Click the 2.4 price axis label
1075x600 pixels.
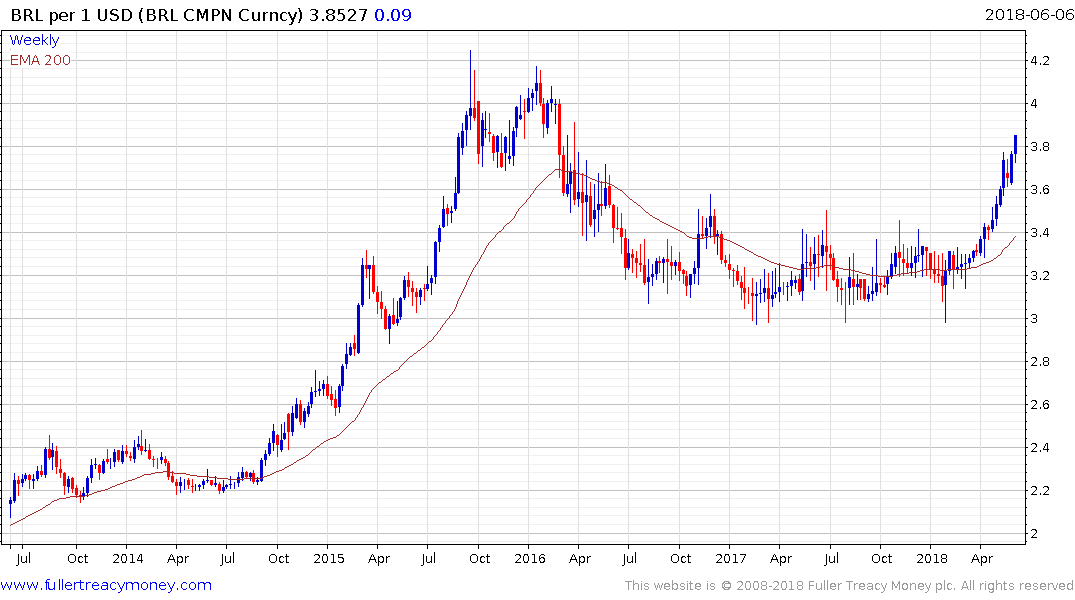1039,448
